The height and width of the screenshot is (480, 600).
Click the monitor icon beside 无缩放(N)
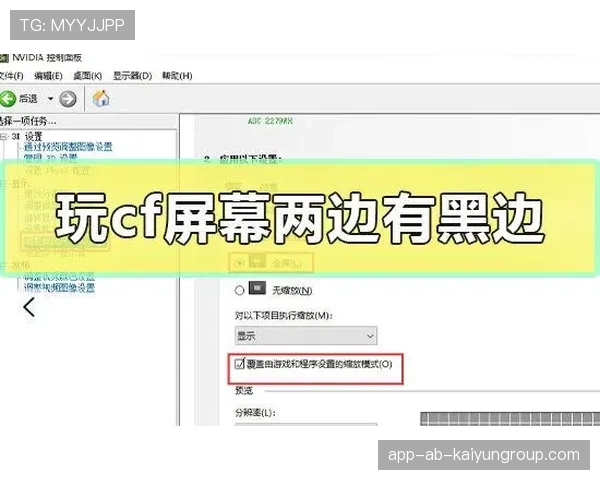pos(257,288)
